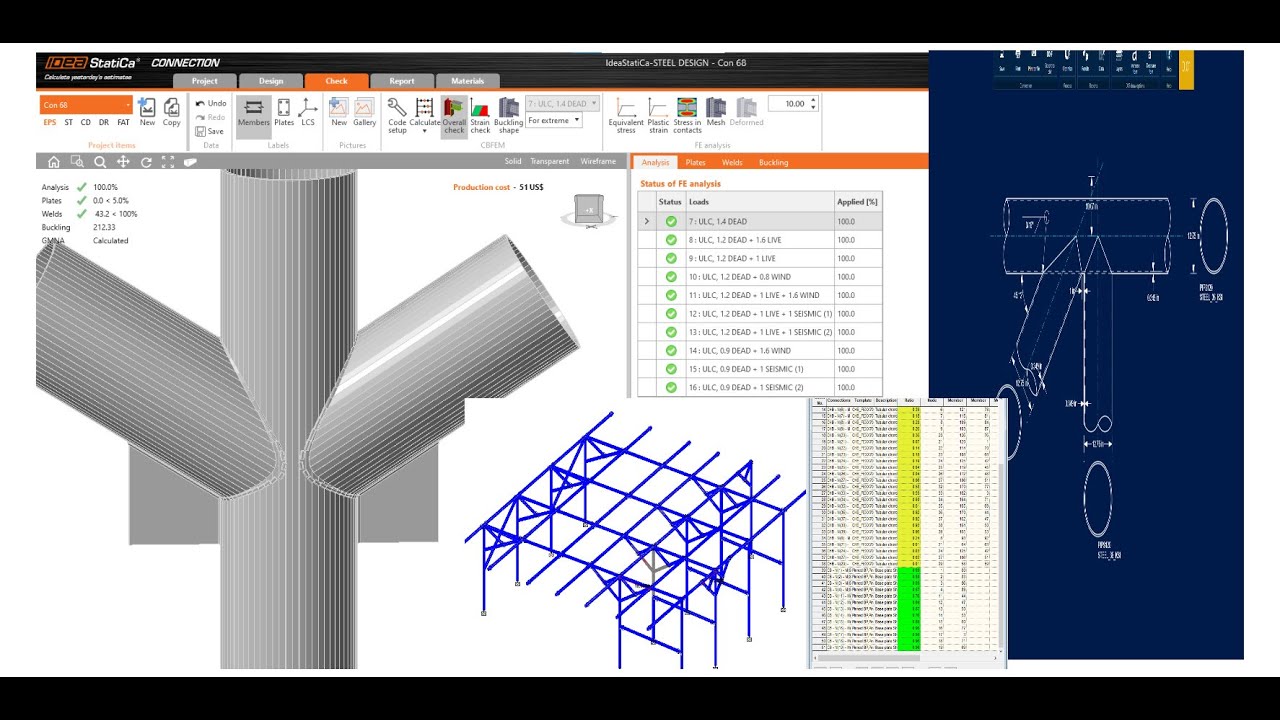Click the Home view icon

click(x=54, y=162)
